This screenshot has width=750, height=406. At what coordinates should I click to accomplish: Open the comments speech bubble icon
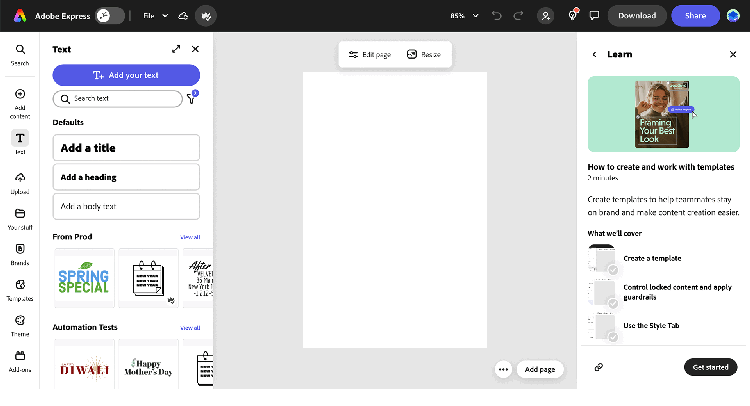594,16
